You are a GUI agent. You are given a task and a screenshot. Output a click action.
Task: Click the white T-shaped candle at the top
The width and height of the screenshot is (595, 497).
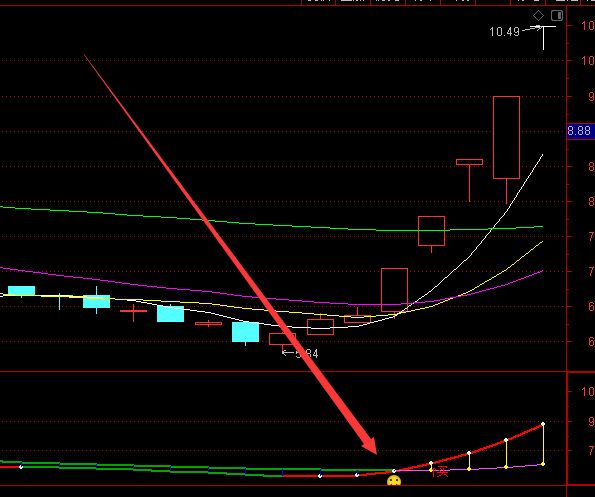click(x=543, y=38)
